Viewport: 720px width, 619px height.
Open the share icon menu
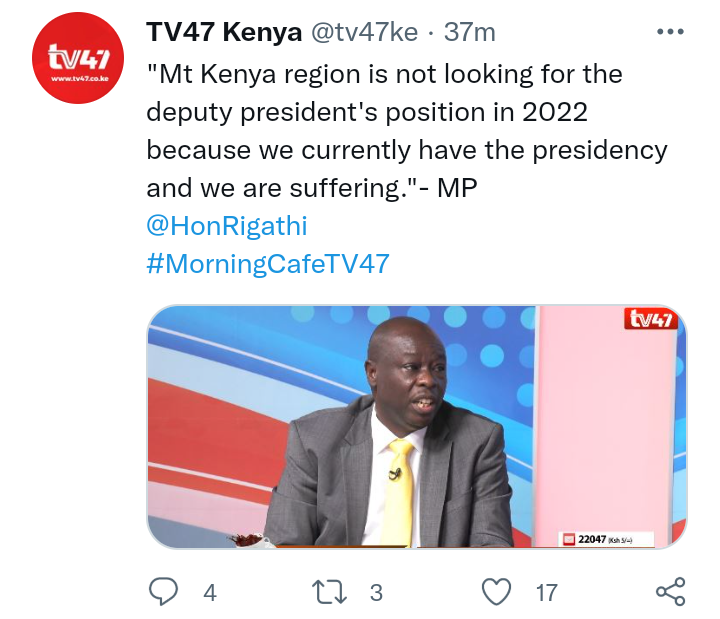coord(670,591)
